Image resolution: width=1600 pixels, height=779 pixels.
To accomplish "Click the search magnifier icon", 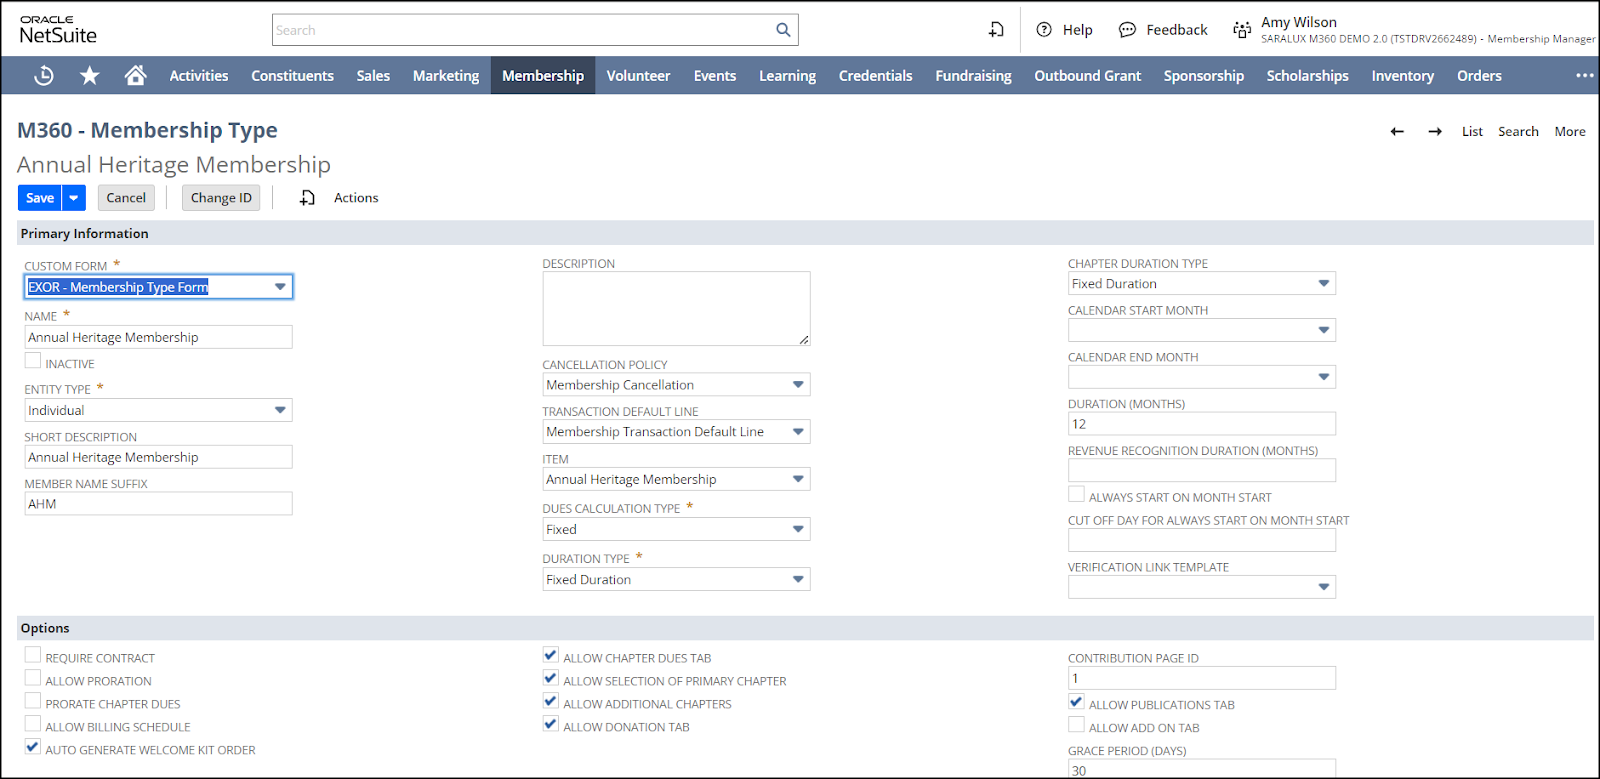I will click(x=783, y=30).
